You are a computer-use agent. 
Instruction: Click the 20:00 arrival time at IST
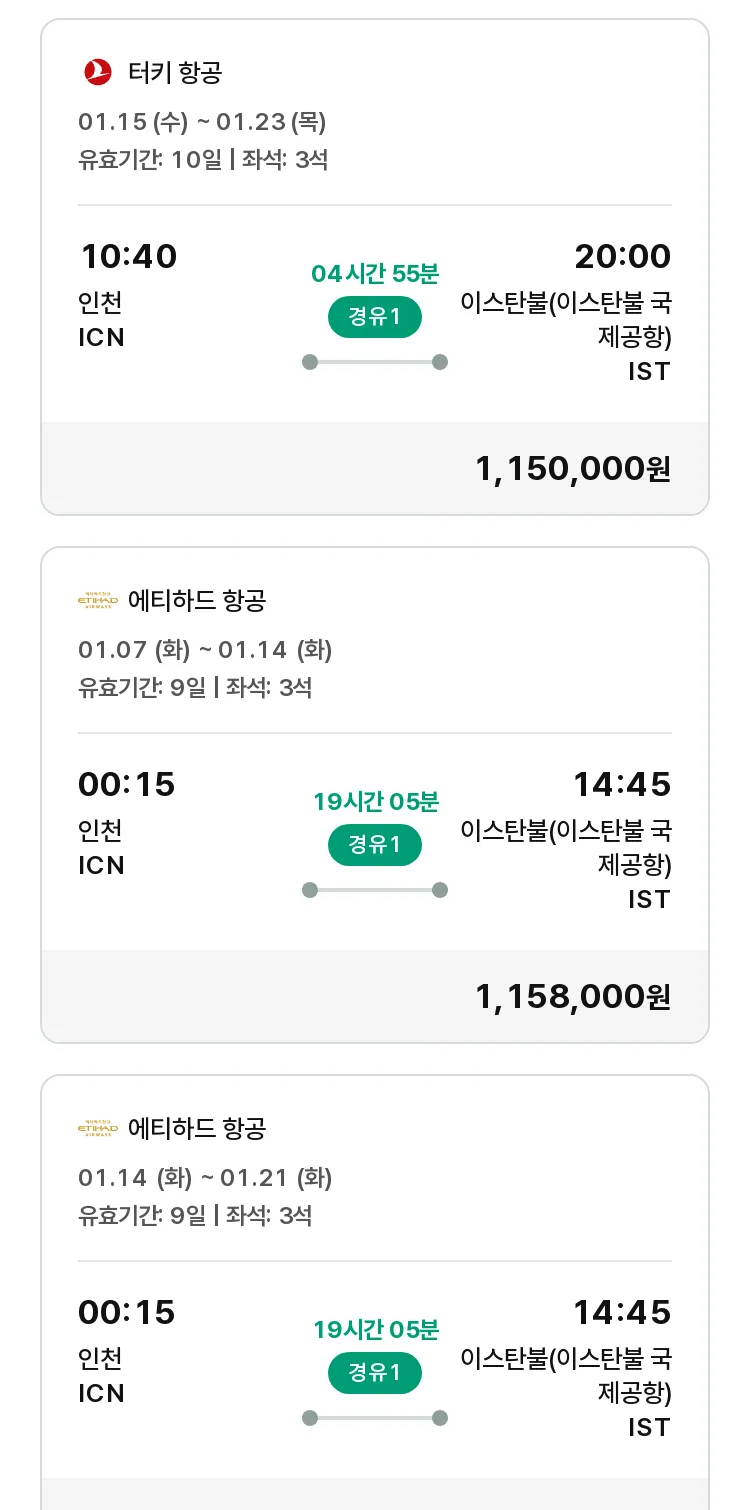[622, 257]
